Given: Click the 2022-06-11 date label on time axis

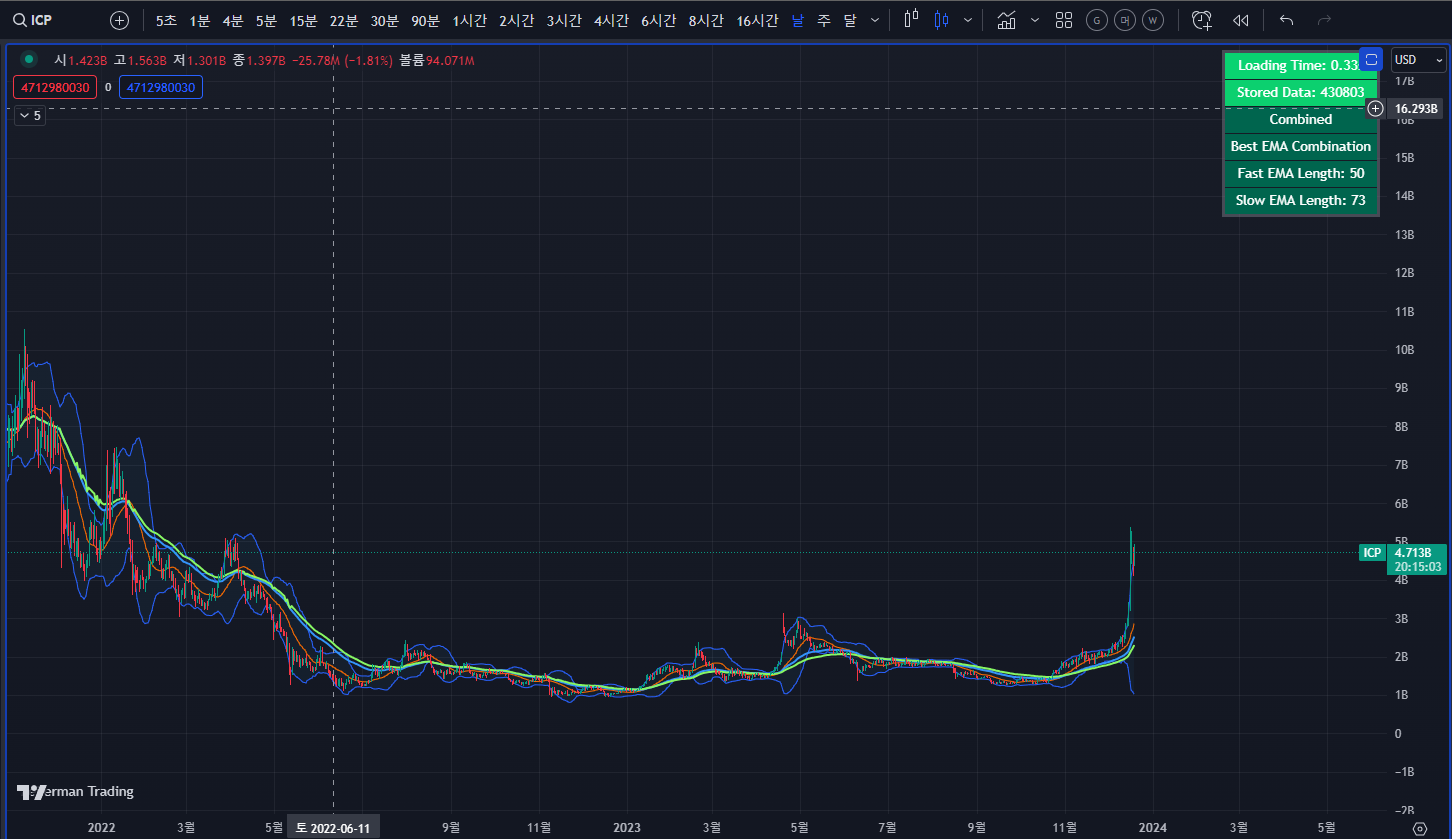Looking at the screenshot, I should tap(333, 828).
